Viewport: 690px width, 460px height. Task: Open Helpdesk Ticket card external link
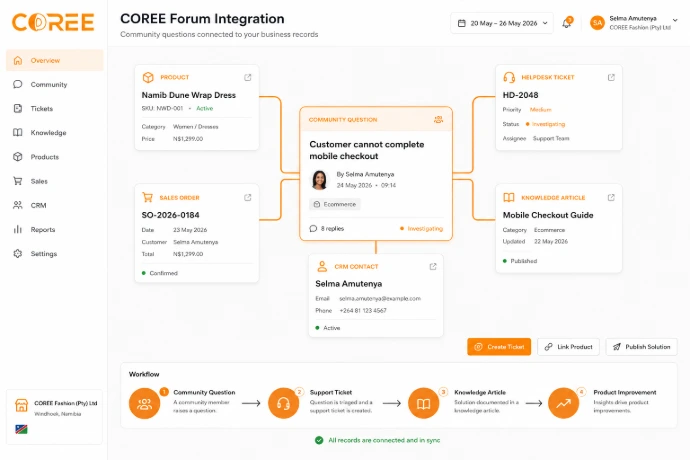(611, 77)
